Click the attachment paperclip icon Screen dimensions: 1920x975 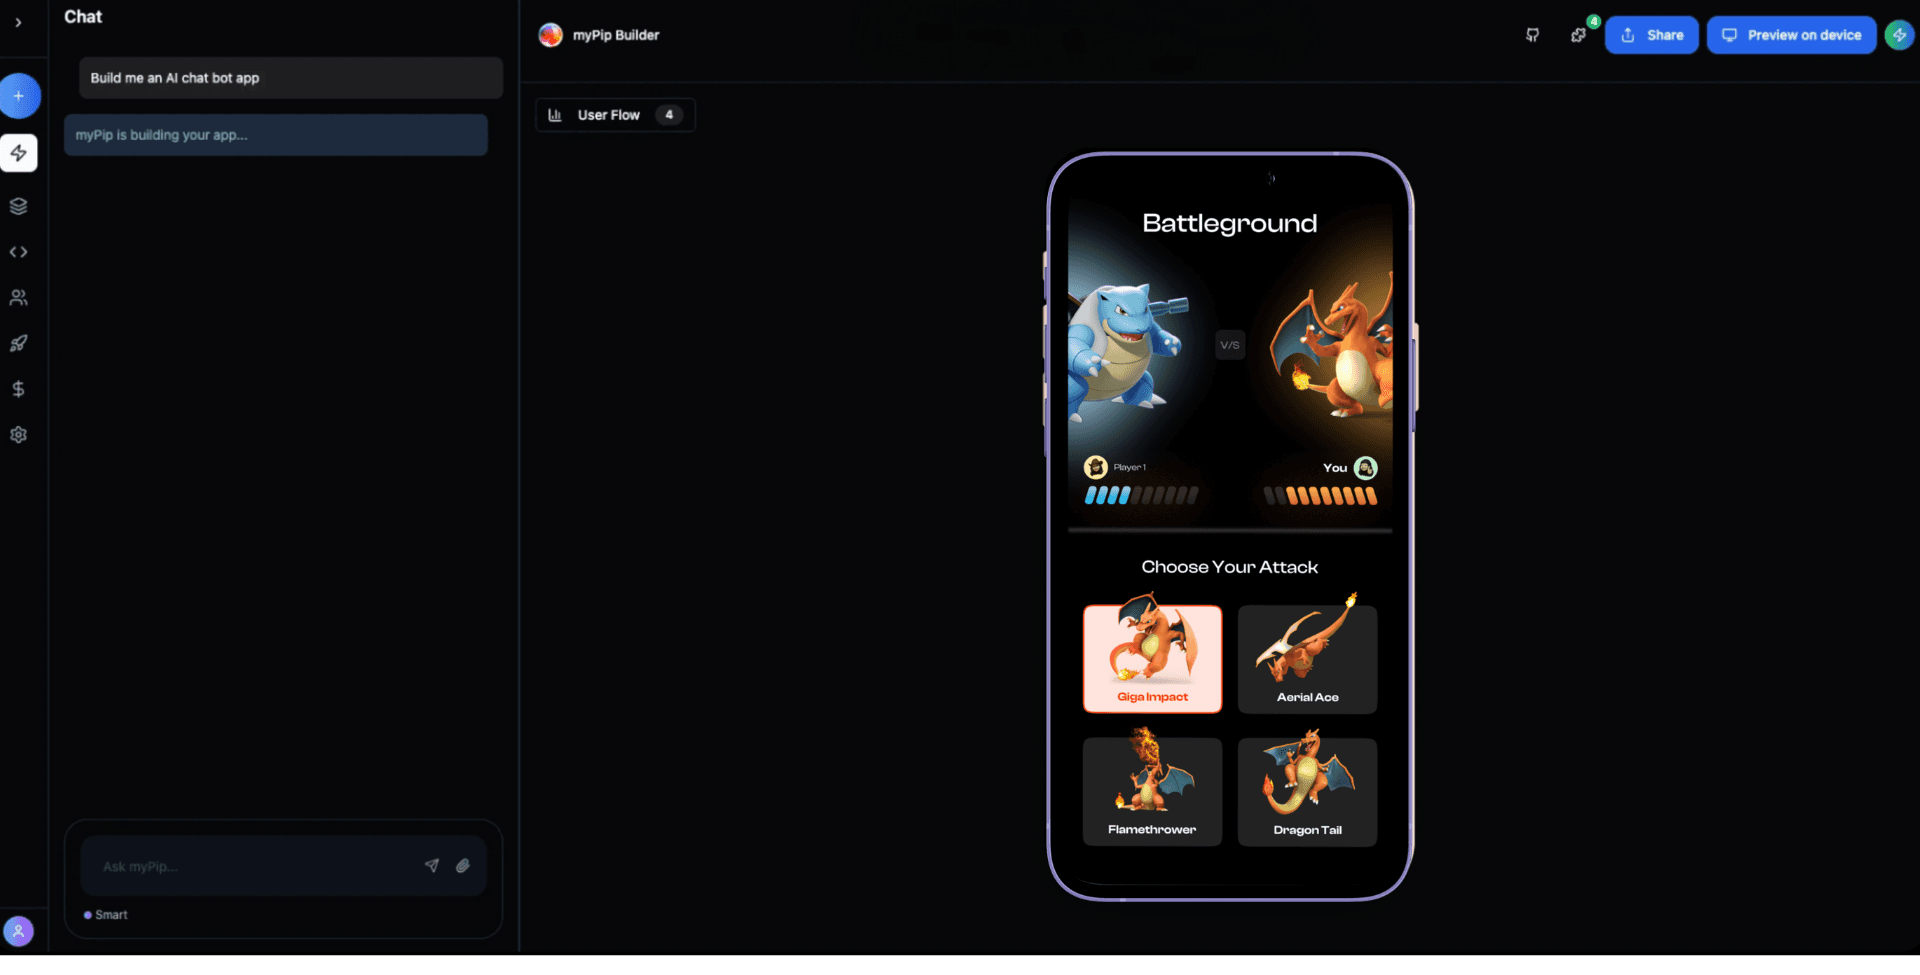coord(463,866)
